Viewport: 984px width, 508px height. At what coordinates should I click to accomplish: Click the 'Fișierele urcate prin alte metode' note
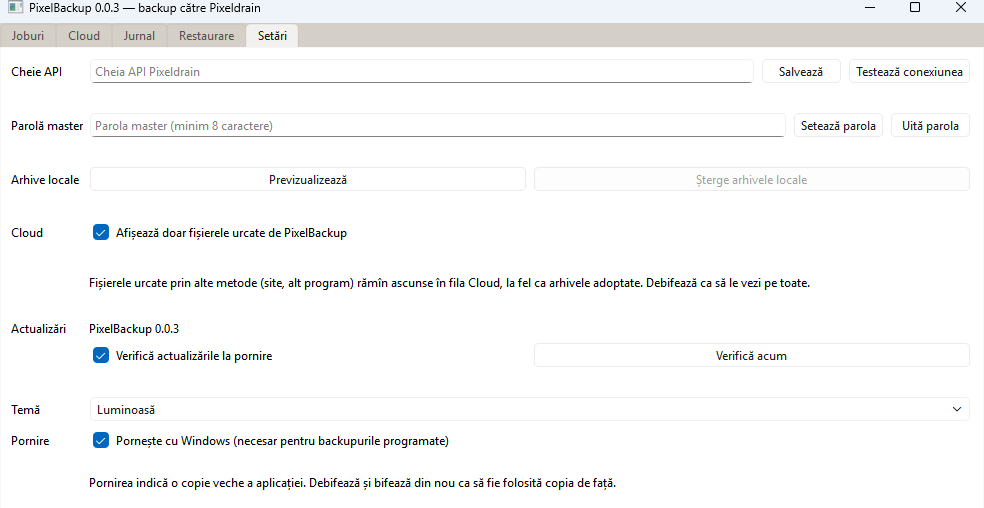tap(449, 283)
